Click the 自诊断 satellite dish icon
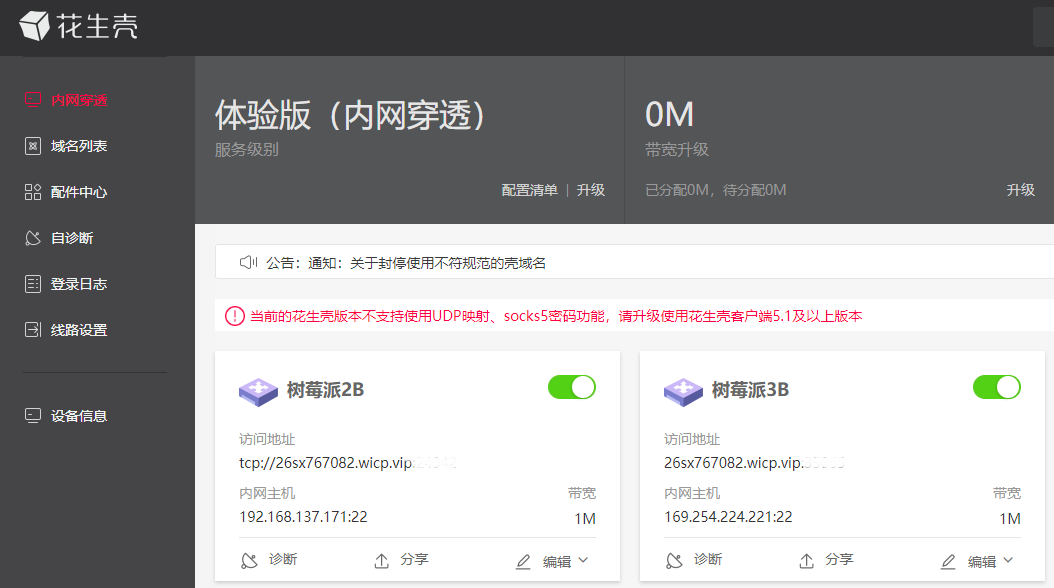1054x588 pixels. pos(33,238)
